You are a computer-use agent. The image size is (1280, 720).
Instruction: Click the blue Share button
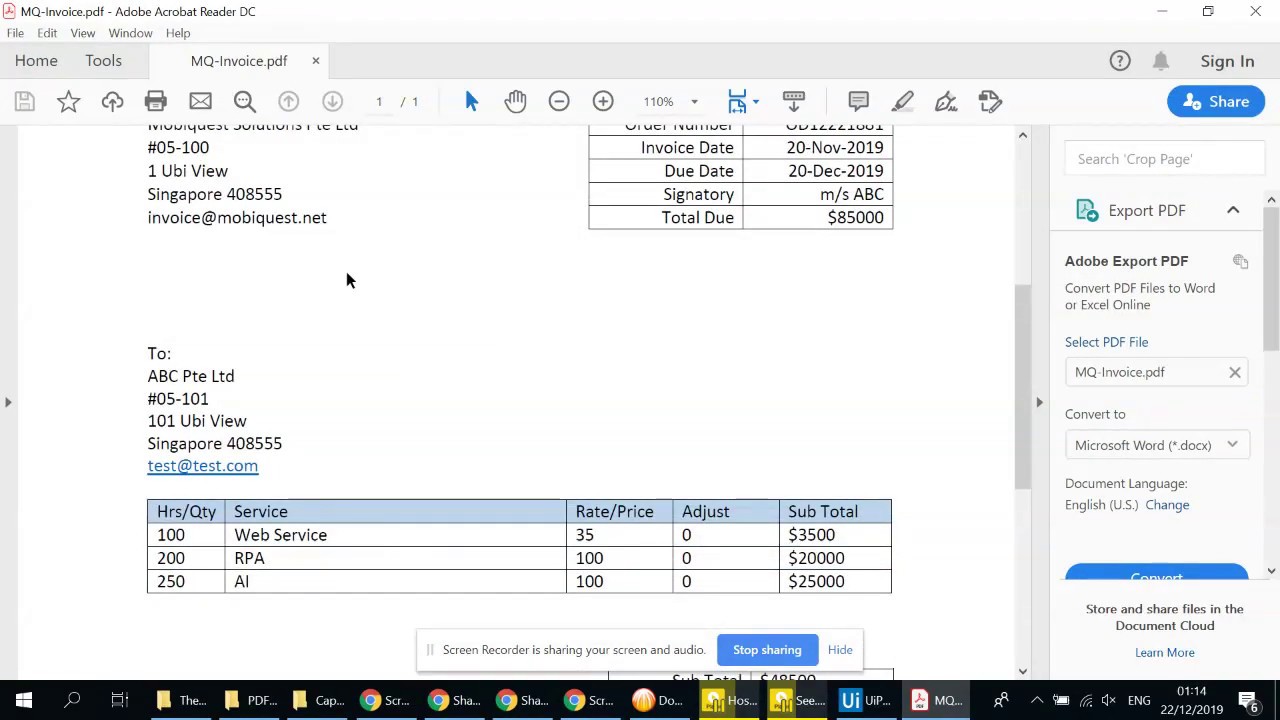pyautogui.click(x=1216, y=101)
